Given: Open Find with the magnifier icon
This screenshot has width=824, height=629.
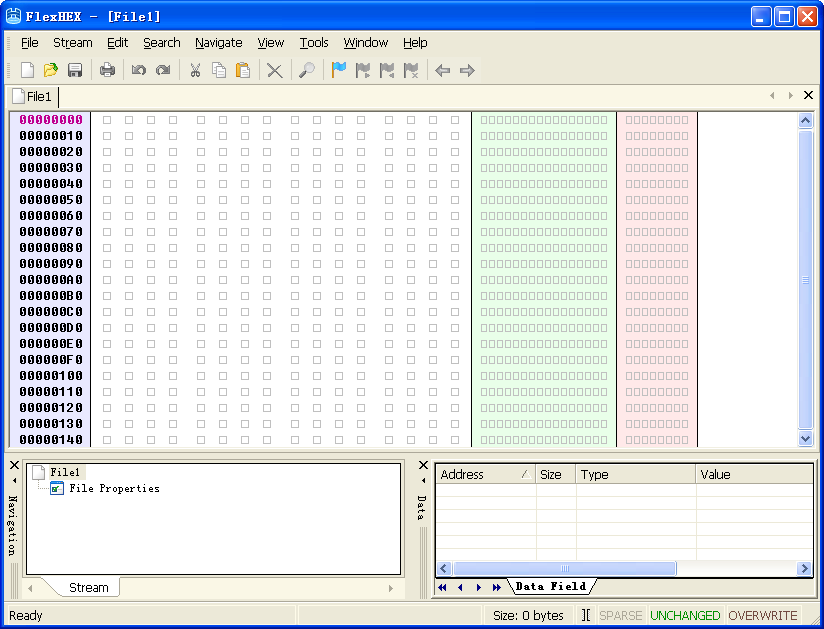Looking at the screenshot, I should coord(307,70).
